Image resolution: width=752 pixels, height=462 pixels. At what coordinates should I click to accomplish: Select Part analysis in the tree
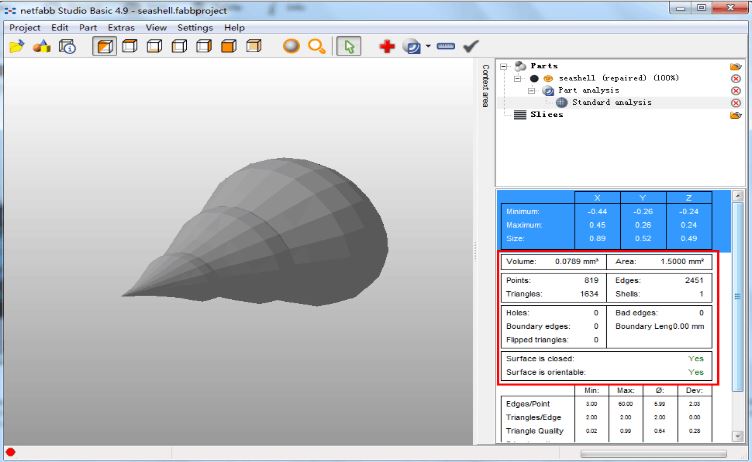tap(588, 90)
